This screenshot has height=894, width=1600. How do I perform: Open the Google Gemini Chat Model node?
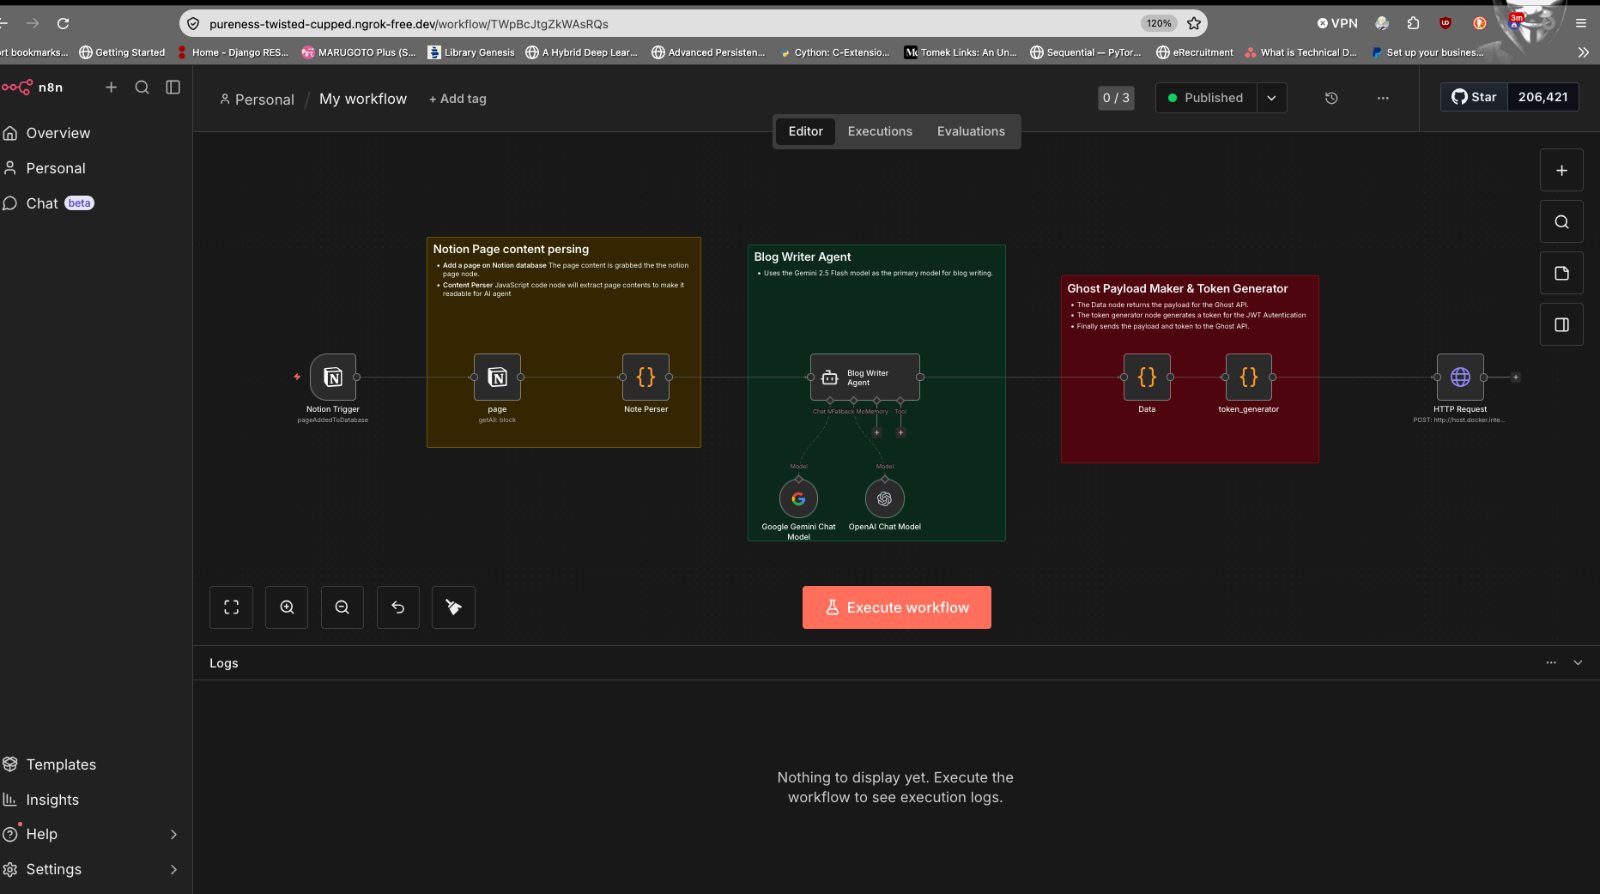[x=798, y=498]
